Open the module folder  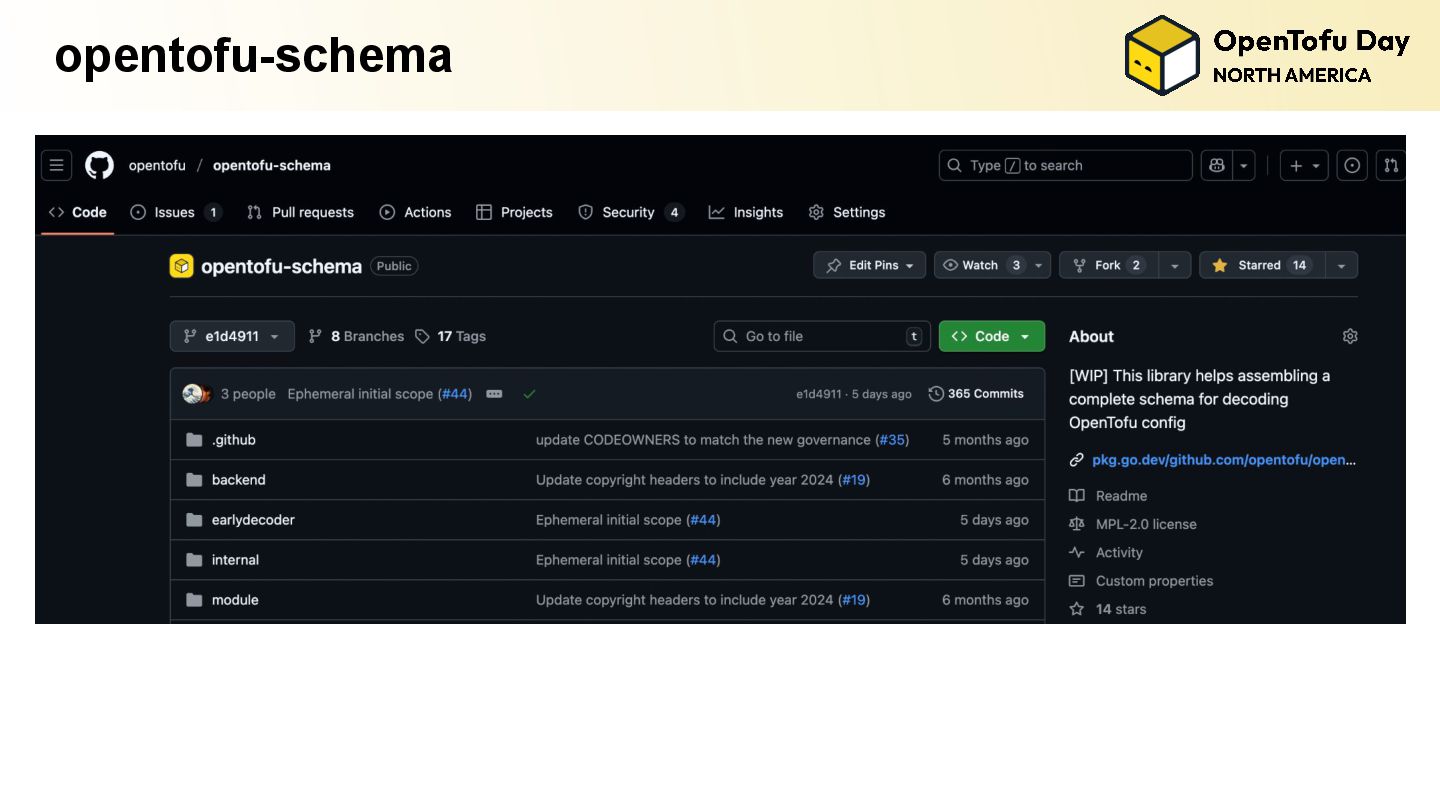(235, 600)
